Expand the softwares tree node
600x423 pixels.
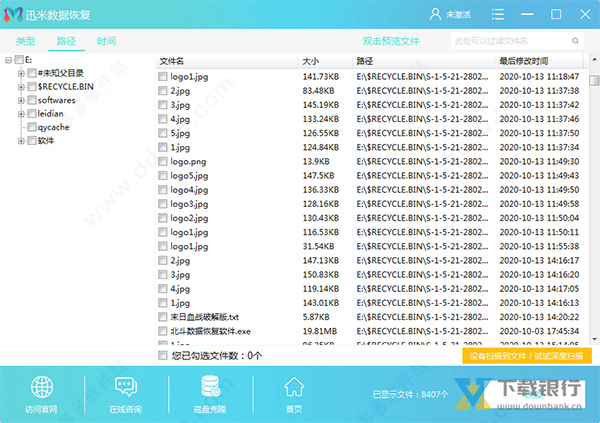click(20, 100)
